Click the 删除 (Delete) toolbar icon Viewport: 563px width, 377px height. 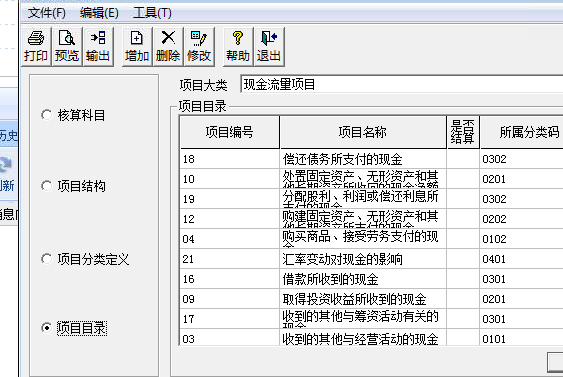(x=168, y=47)
